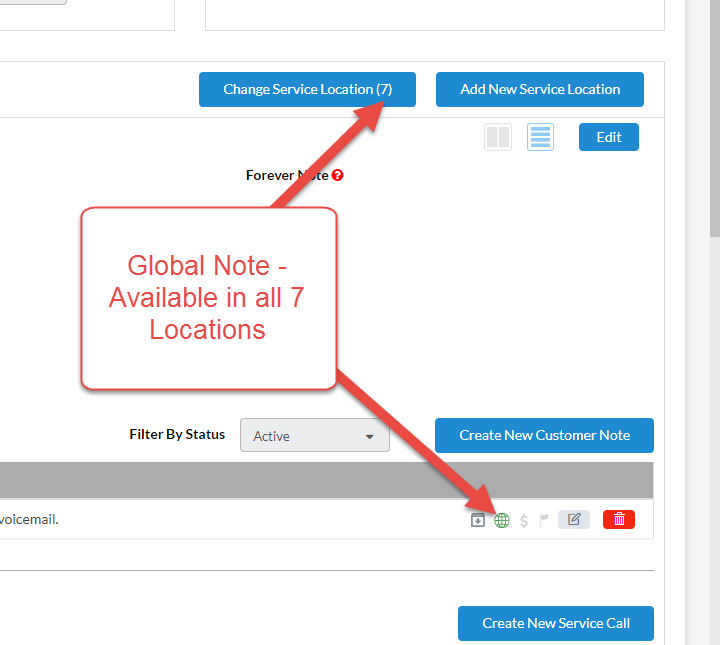
Task: Click the green global note globe icon
Action: click(502, 520)
